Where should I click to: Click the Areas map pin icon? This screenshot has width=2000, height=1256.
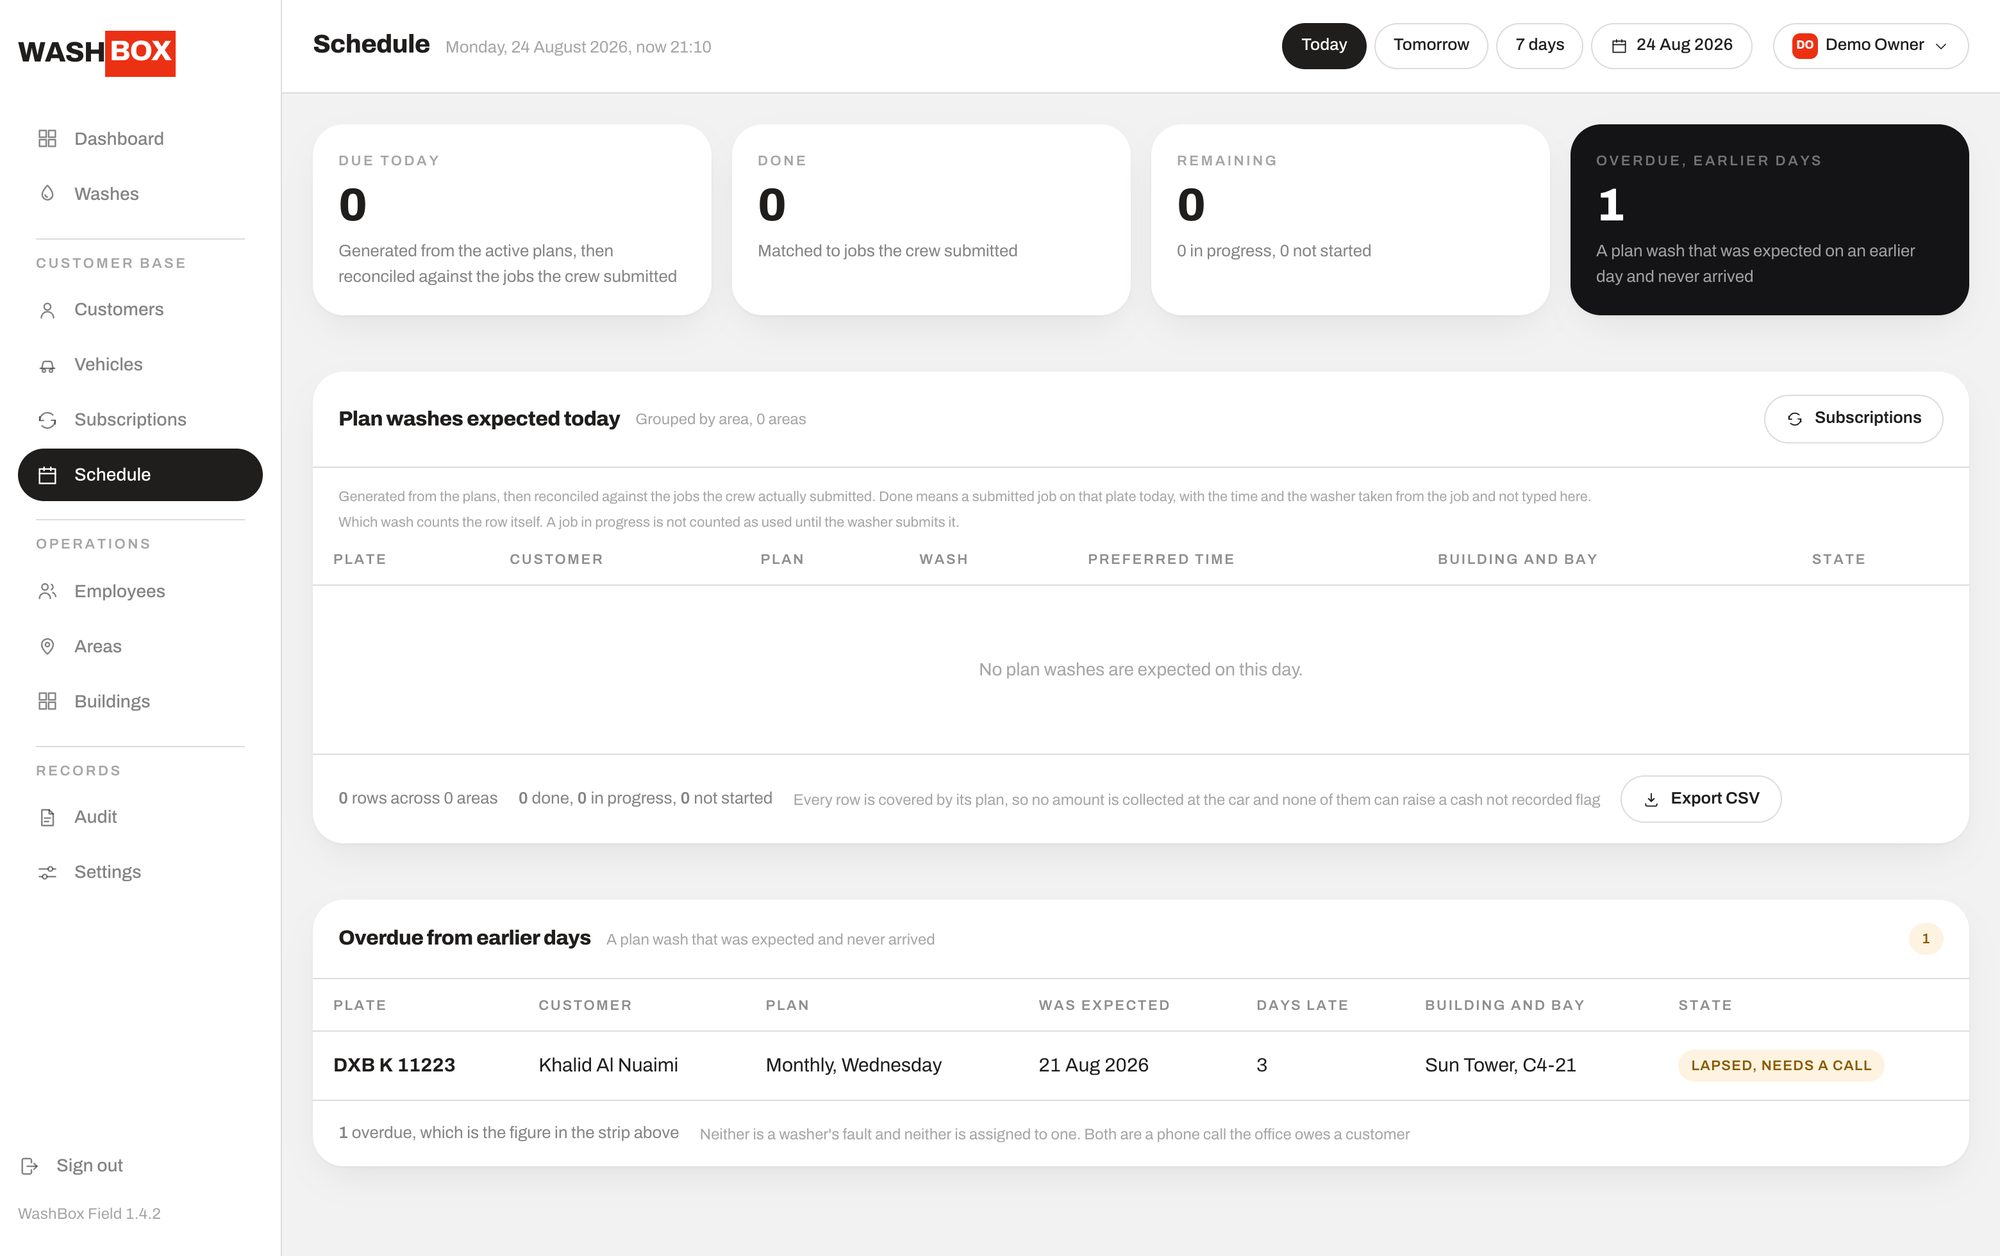pyautogui.click(x=47, y=646)
